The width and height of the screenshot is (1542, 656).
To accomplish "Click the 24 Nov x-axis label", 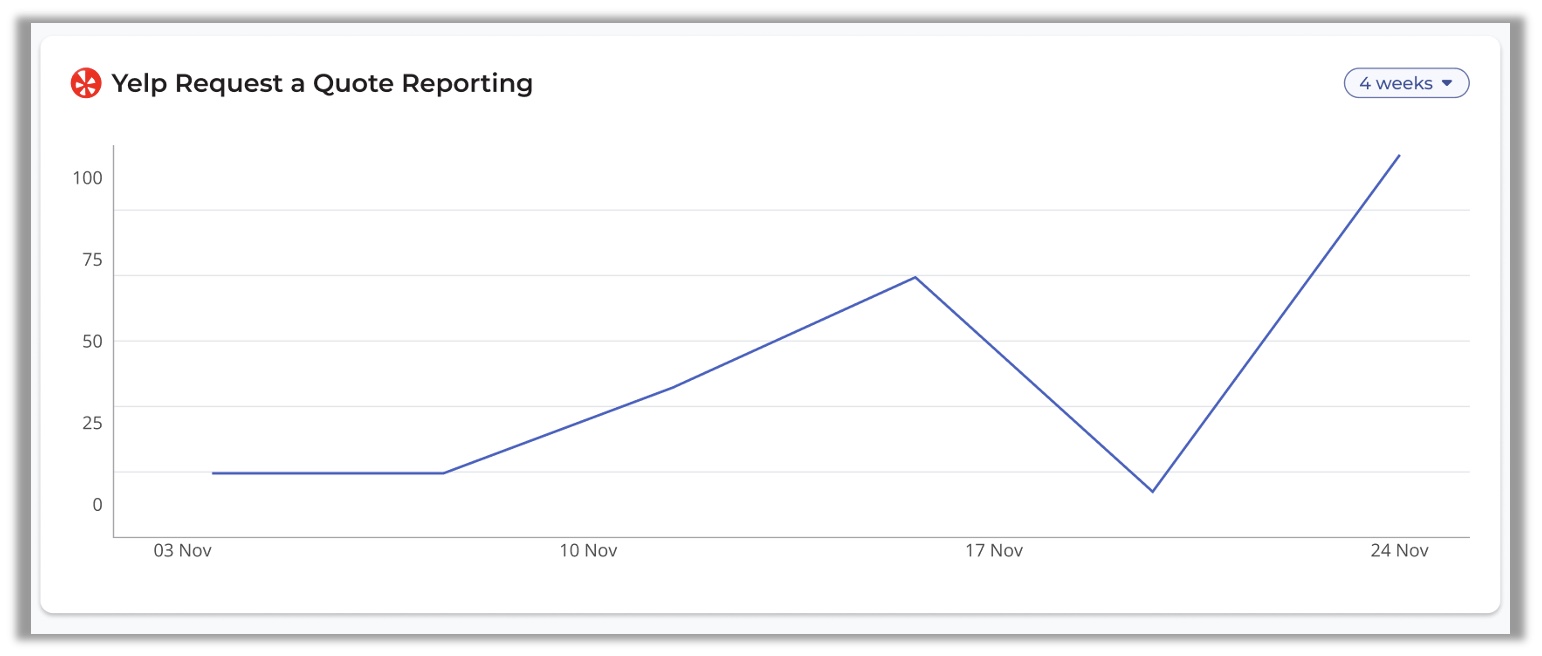I will [1399, 550].
